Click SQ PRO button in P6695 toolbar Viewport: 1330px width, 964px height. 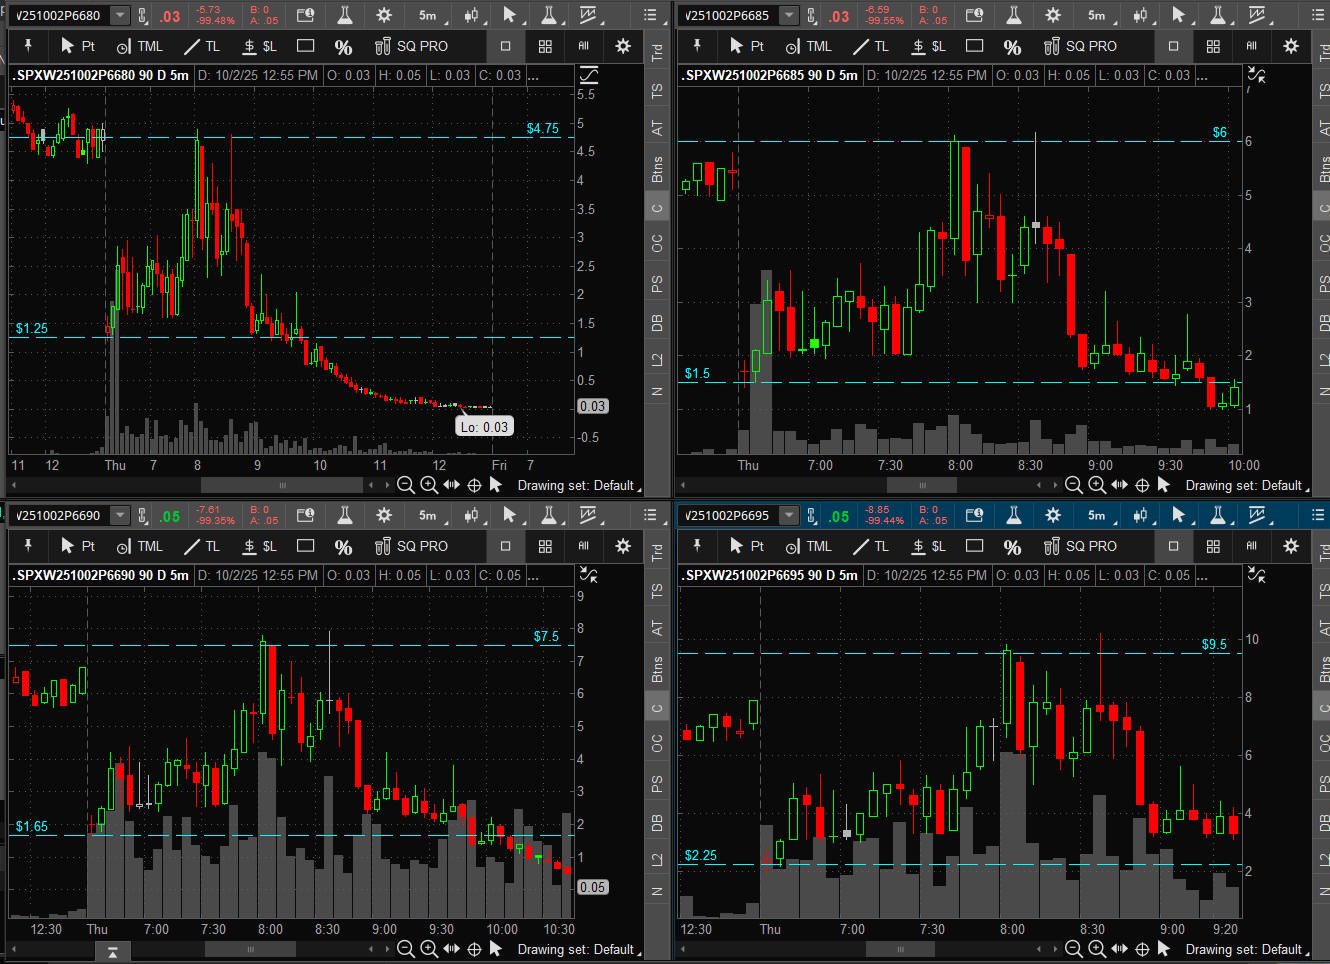click(1080, 546)
